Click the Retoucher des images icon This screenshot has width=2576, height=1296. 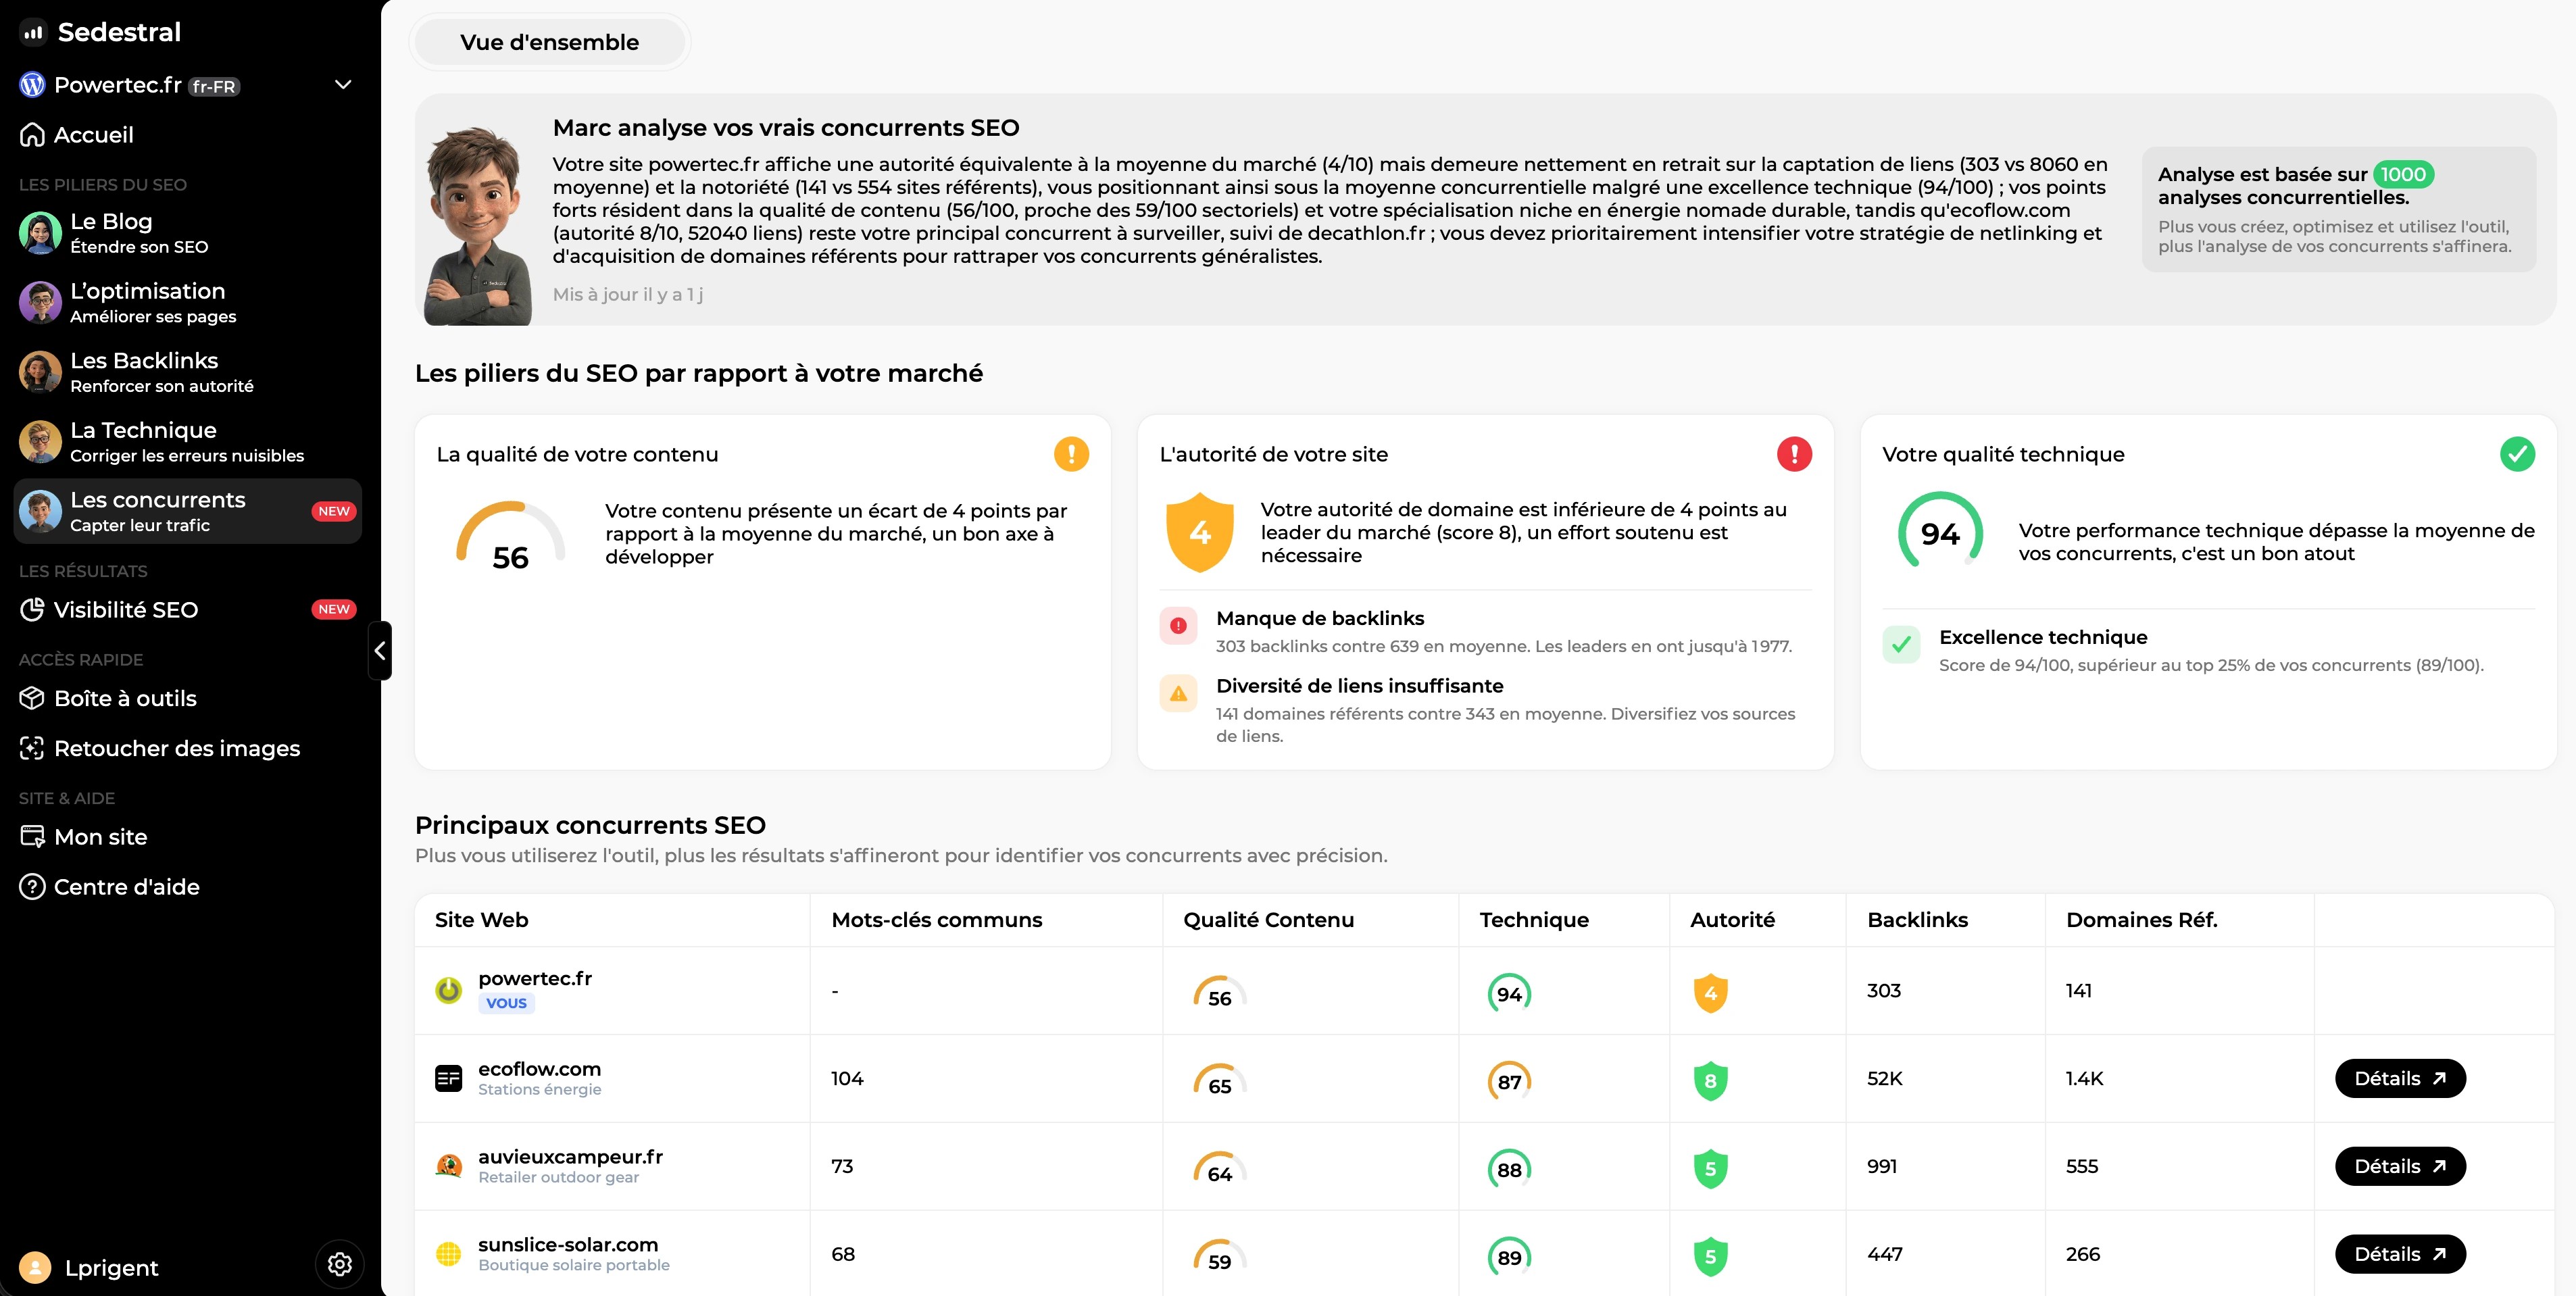coord(32,748)
